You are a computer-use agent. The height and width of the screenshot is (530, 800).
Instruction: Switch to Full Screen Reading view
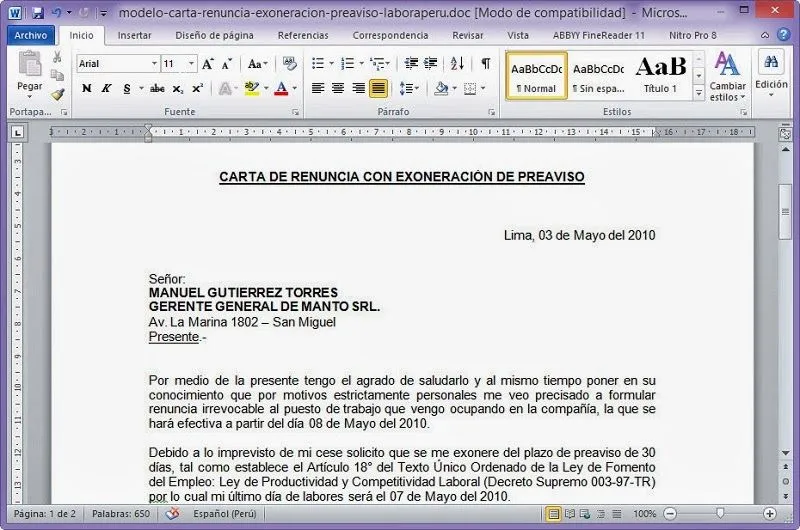570,514
